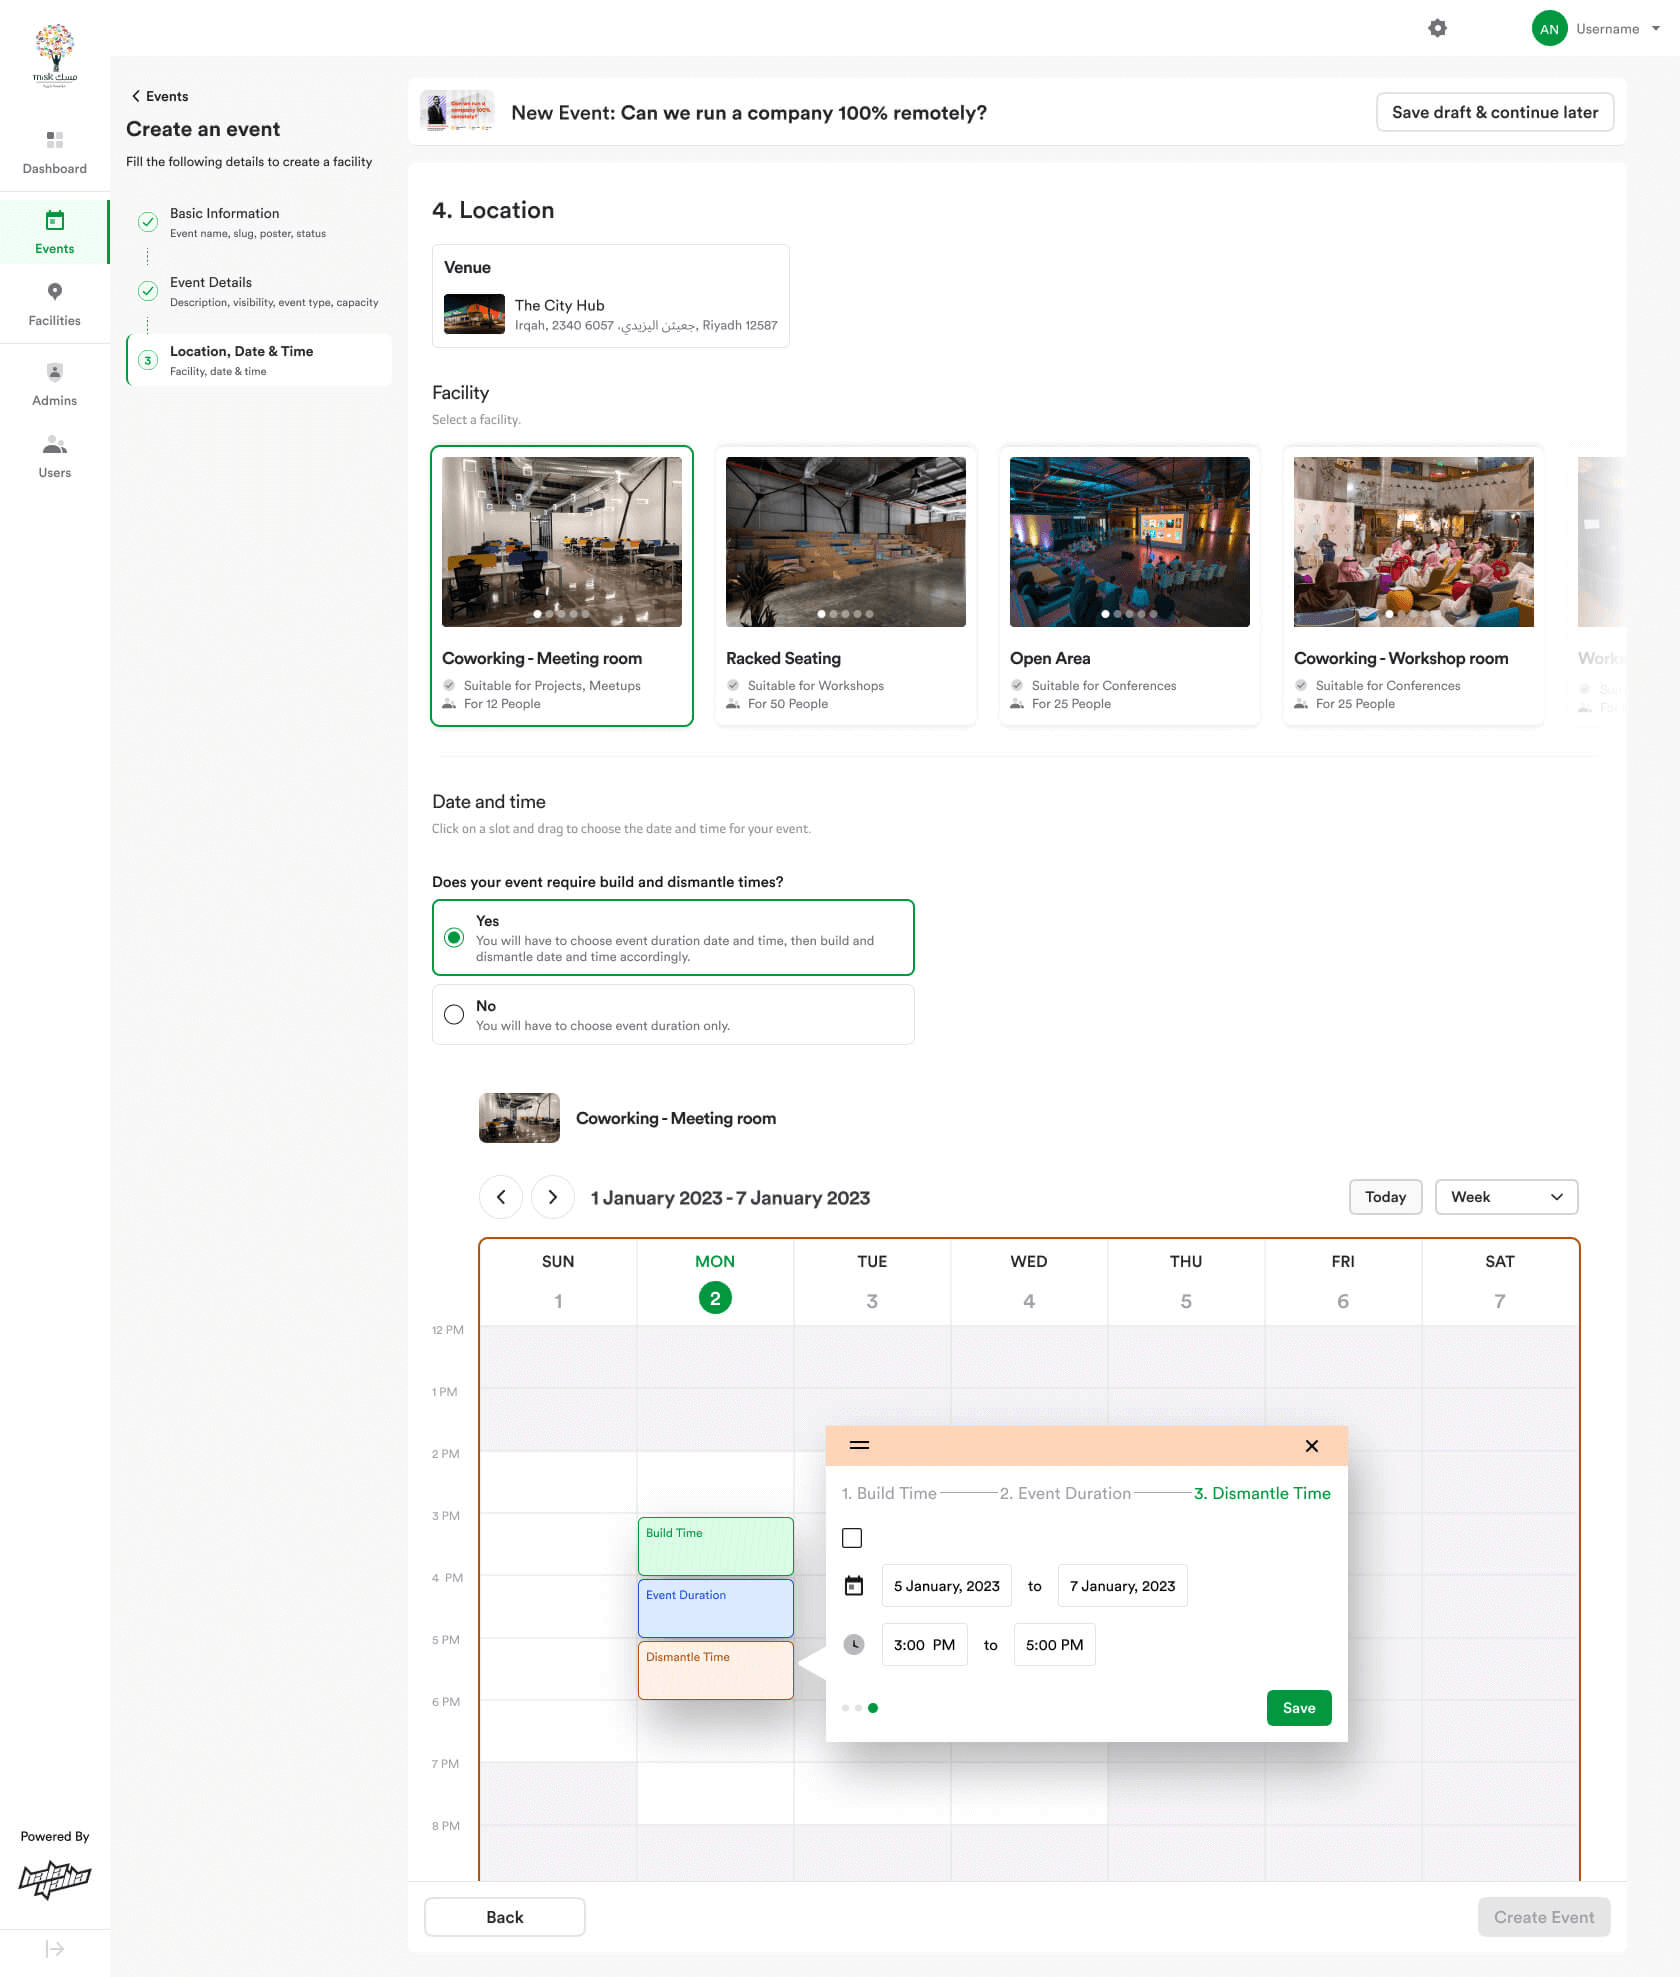Click the 5:00 PM end time field
This screenshot has width=1680, height=1977.
pyautogui.click(x=1055, y=1644)
